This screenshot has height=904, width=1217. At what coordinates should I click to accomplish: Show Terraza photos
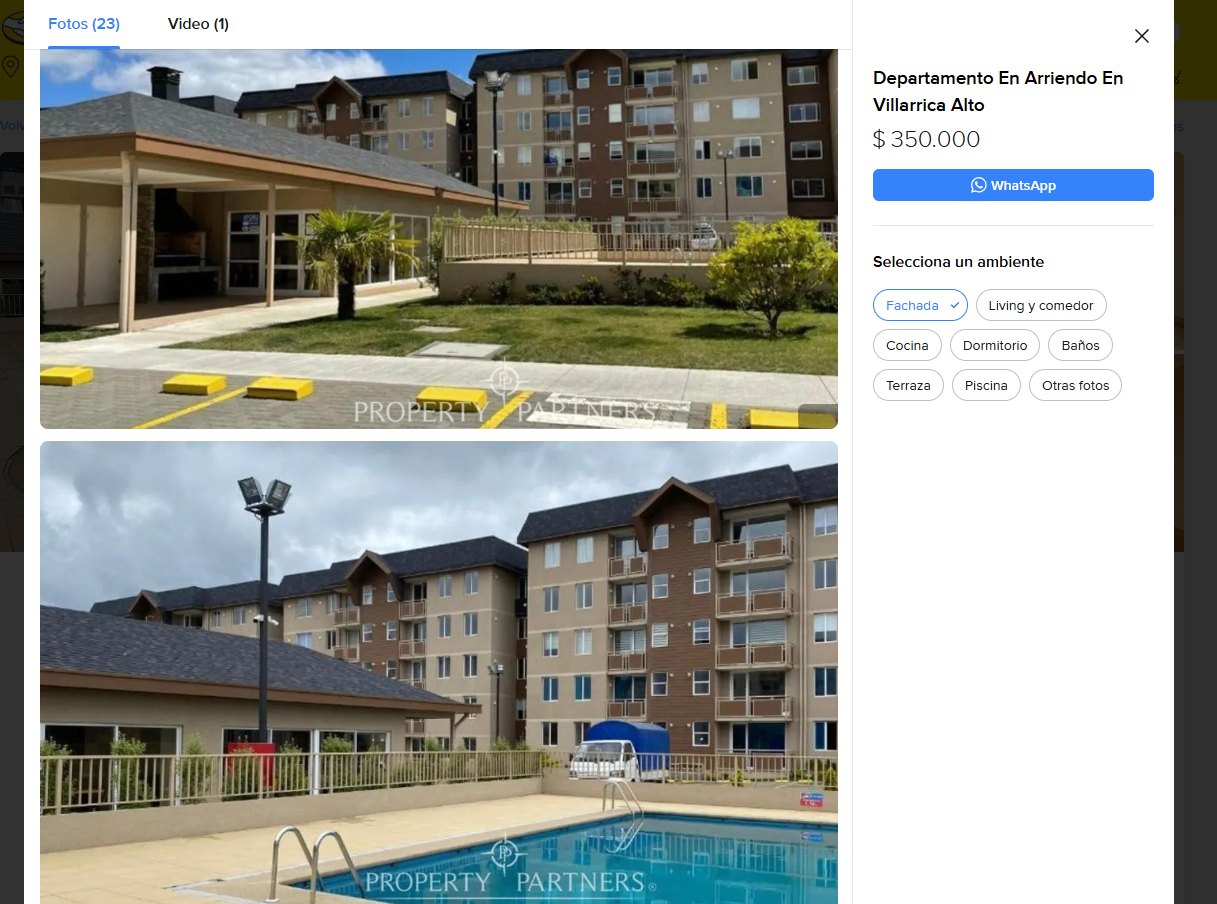pyautogui.click(x=908, y=385)
